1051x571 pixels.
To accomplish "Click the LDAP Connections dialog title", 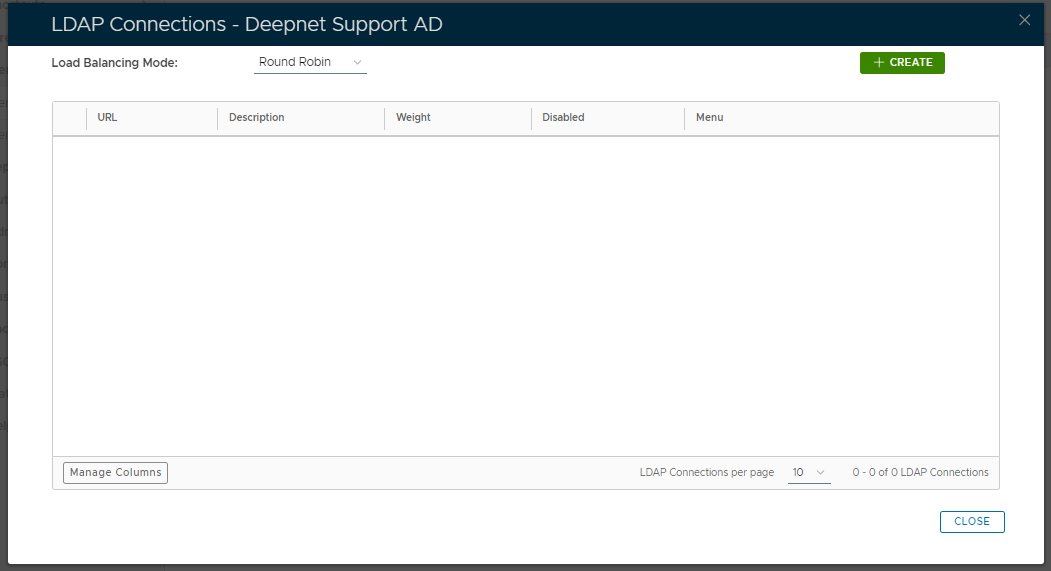I will (246, 24).
